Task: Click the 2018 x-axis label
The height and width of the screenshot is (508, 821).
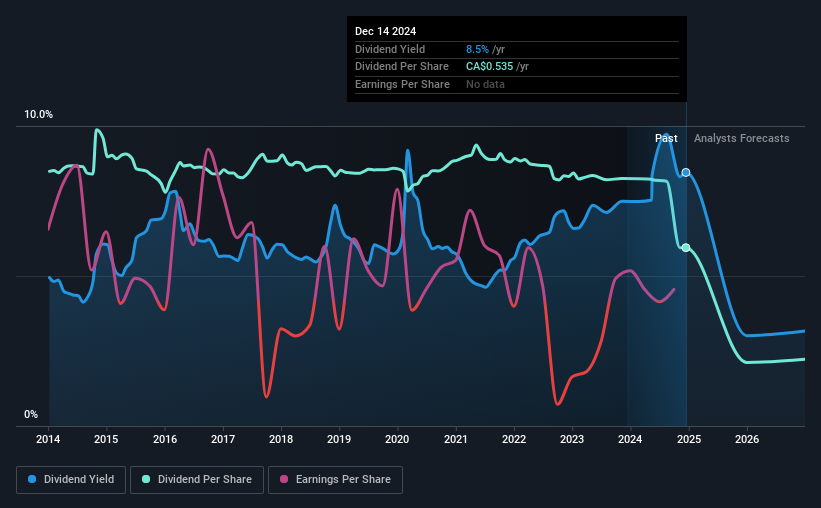Action: [x=281, y=439]
